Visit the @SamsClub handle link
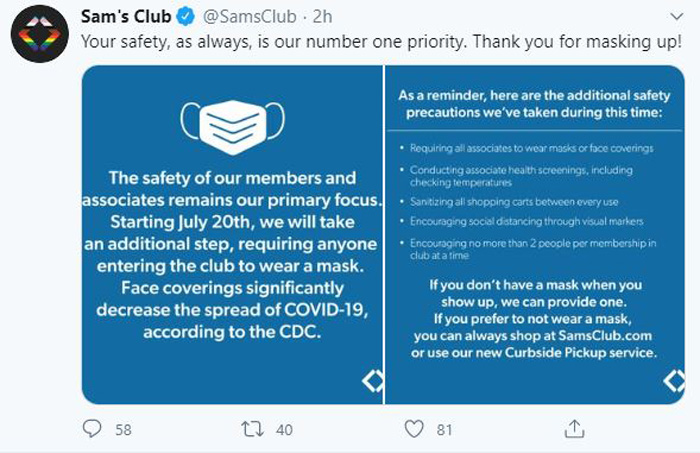The image size is (700, 453). point(250,17)
